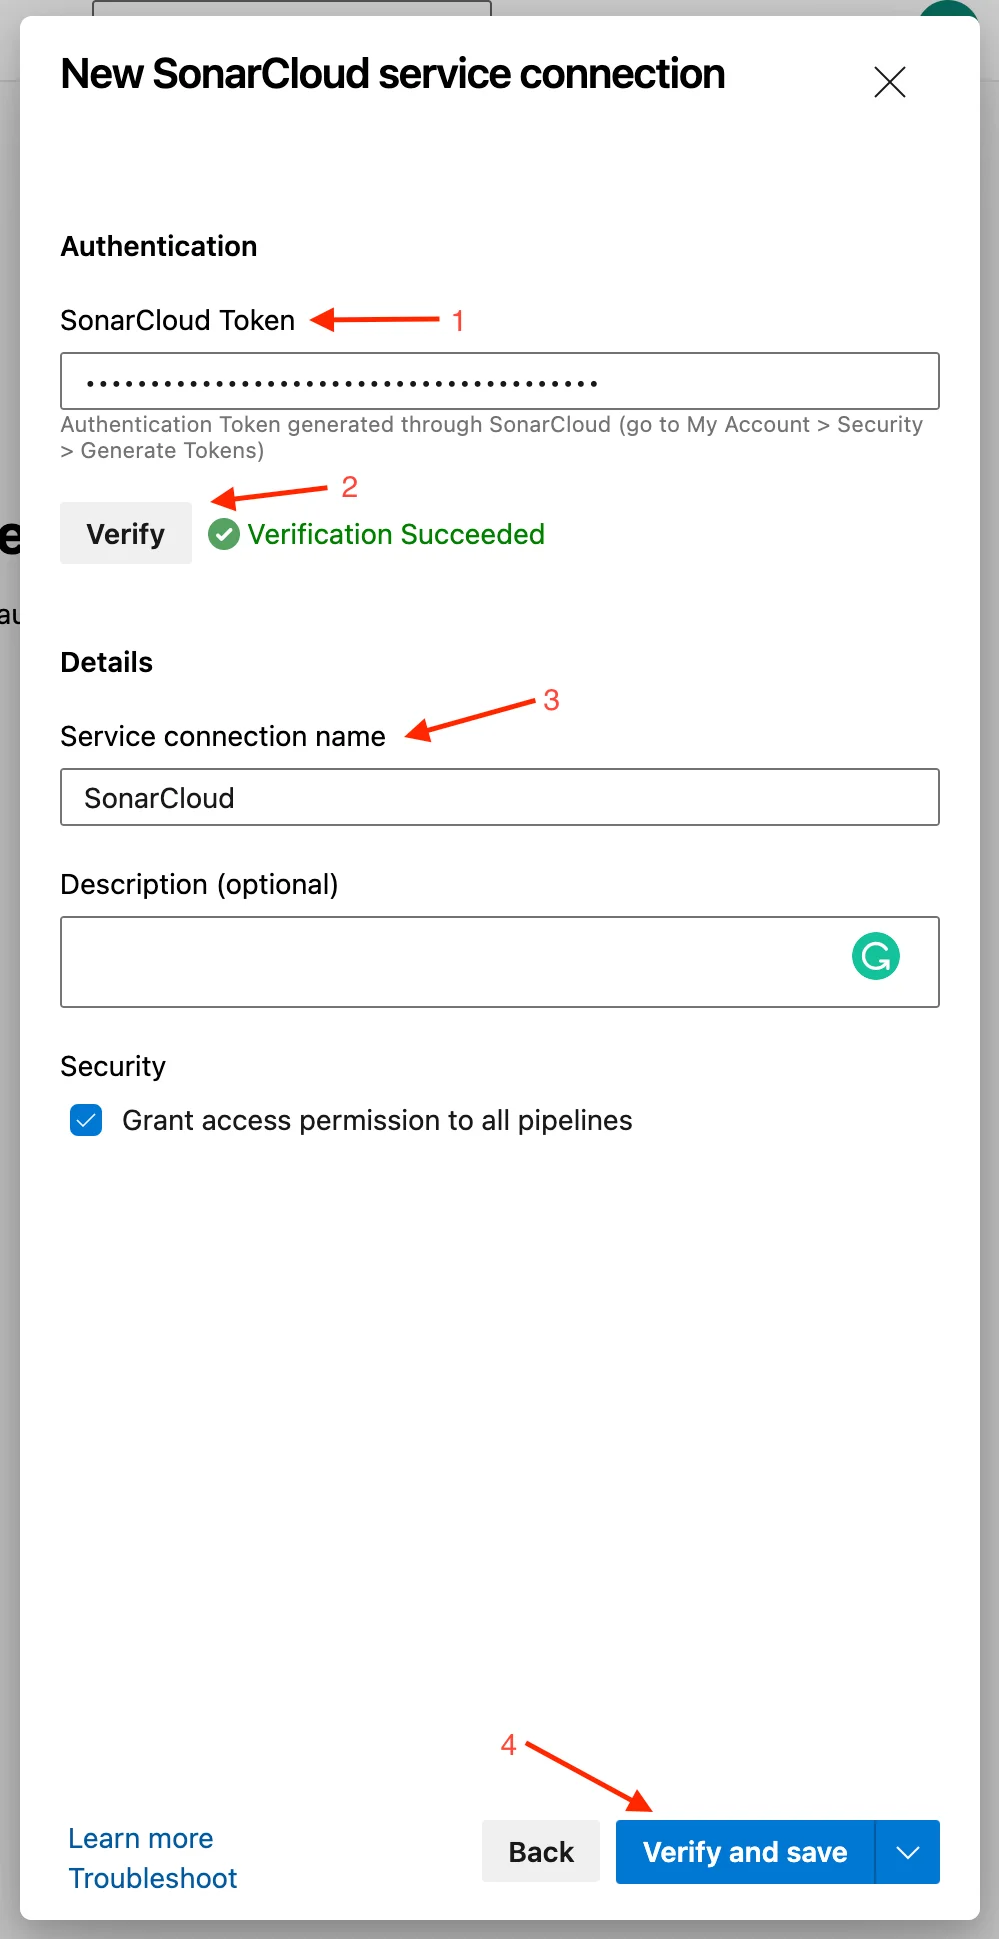Click the token help text about Generate Tokens
This screenshot has width=999, height=1939.
(x=492, y=437)
